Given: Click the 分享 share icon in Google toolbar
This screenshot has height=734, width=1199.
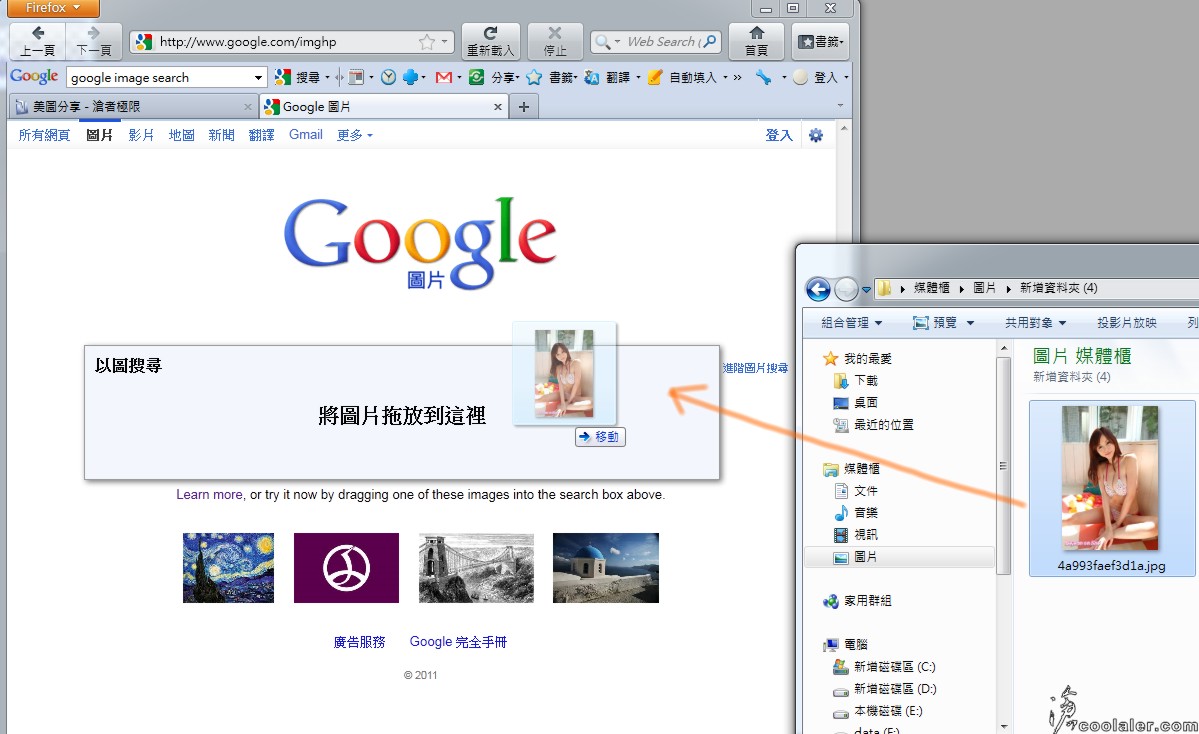Looking at the screenshot, I should click(476, 77).
